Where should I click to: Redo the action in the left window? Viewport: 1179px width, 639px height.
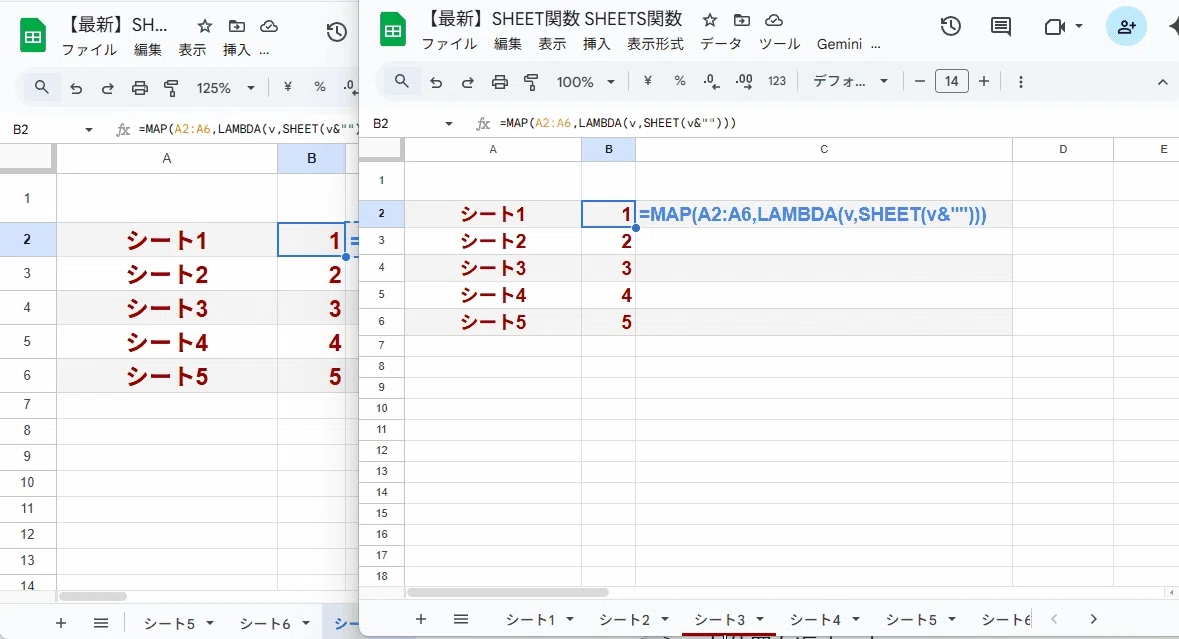click(108, 88)
